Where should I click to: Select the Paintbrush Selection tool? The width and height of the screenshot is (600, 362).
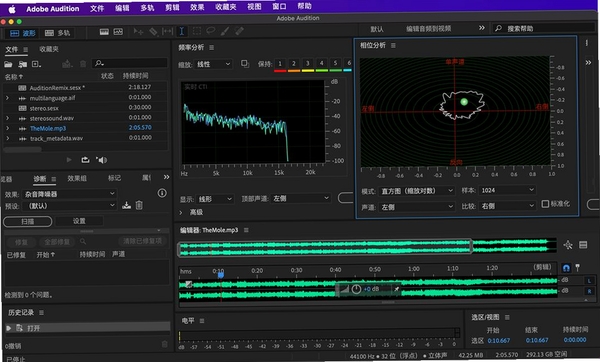coord(225,31)
